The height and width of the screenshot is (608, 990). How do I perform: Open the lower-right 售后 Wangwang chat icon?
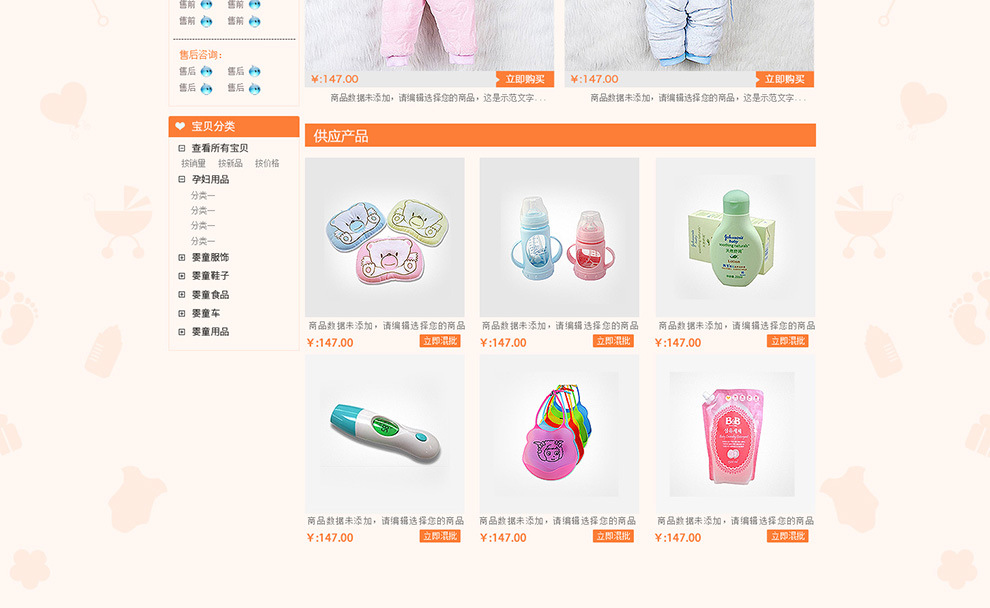[x=254, y=88]
